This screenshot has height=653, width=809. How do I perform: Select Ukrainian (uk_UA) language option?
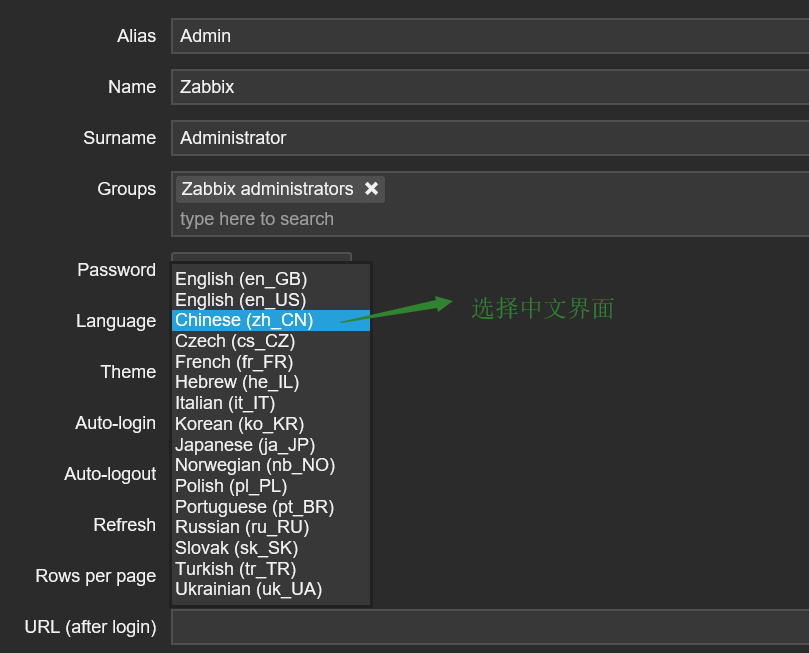271,589
